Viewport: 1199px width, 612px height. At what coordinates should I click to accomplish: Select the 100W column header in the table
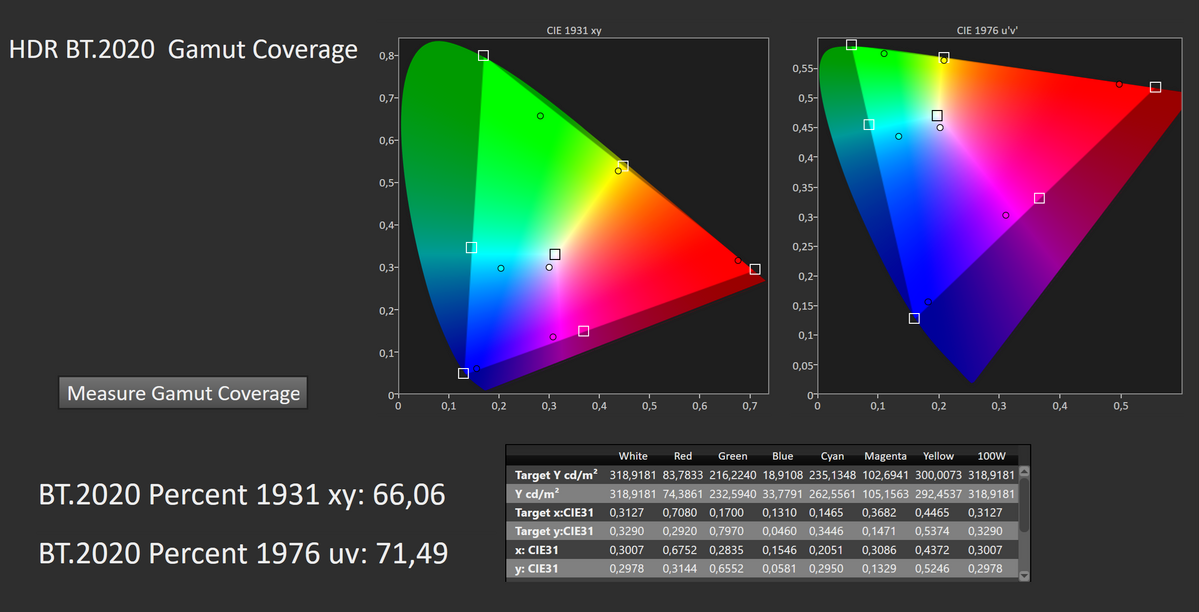coord(989,456)
